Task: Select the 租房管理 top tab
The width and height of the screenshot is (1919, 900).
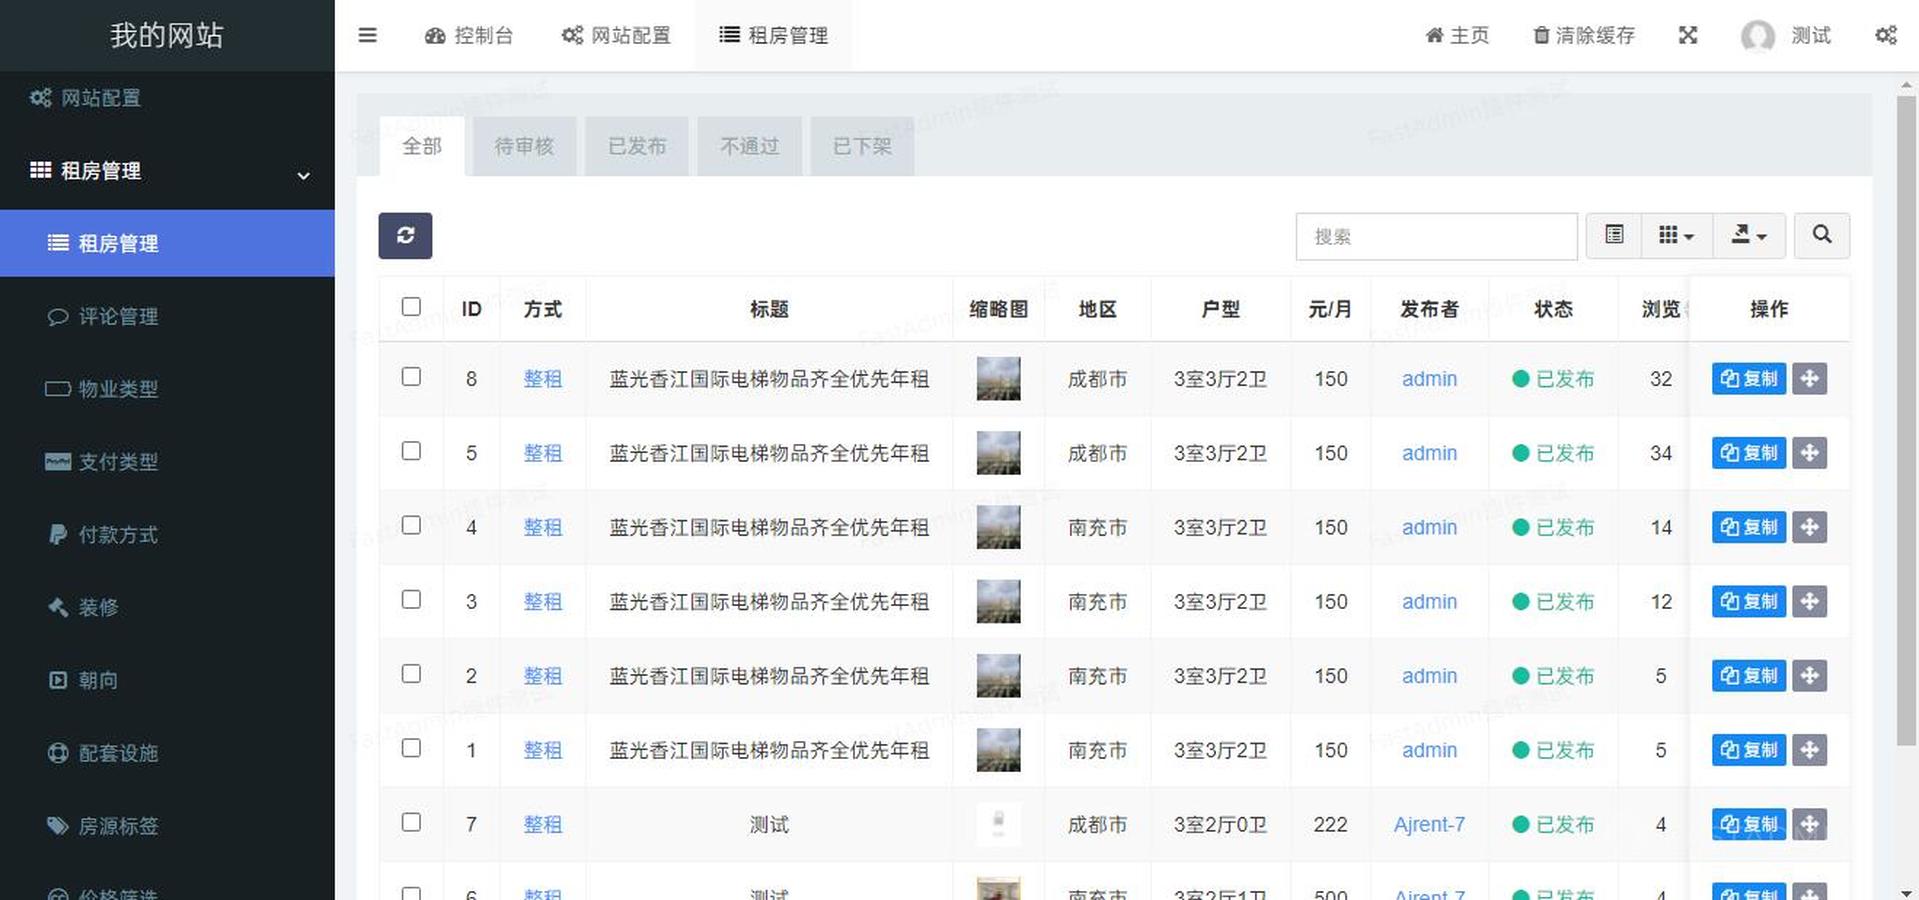Action: click(x=774, y=35)
